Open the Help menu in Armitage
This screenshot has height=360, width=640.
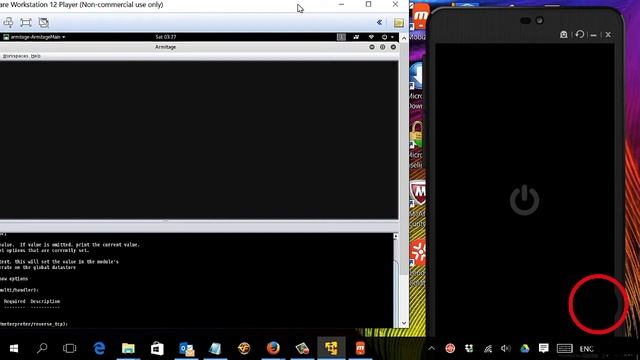[x=36, y=56]
